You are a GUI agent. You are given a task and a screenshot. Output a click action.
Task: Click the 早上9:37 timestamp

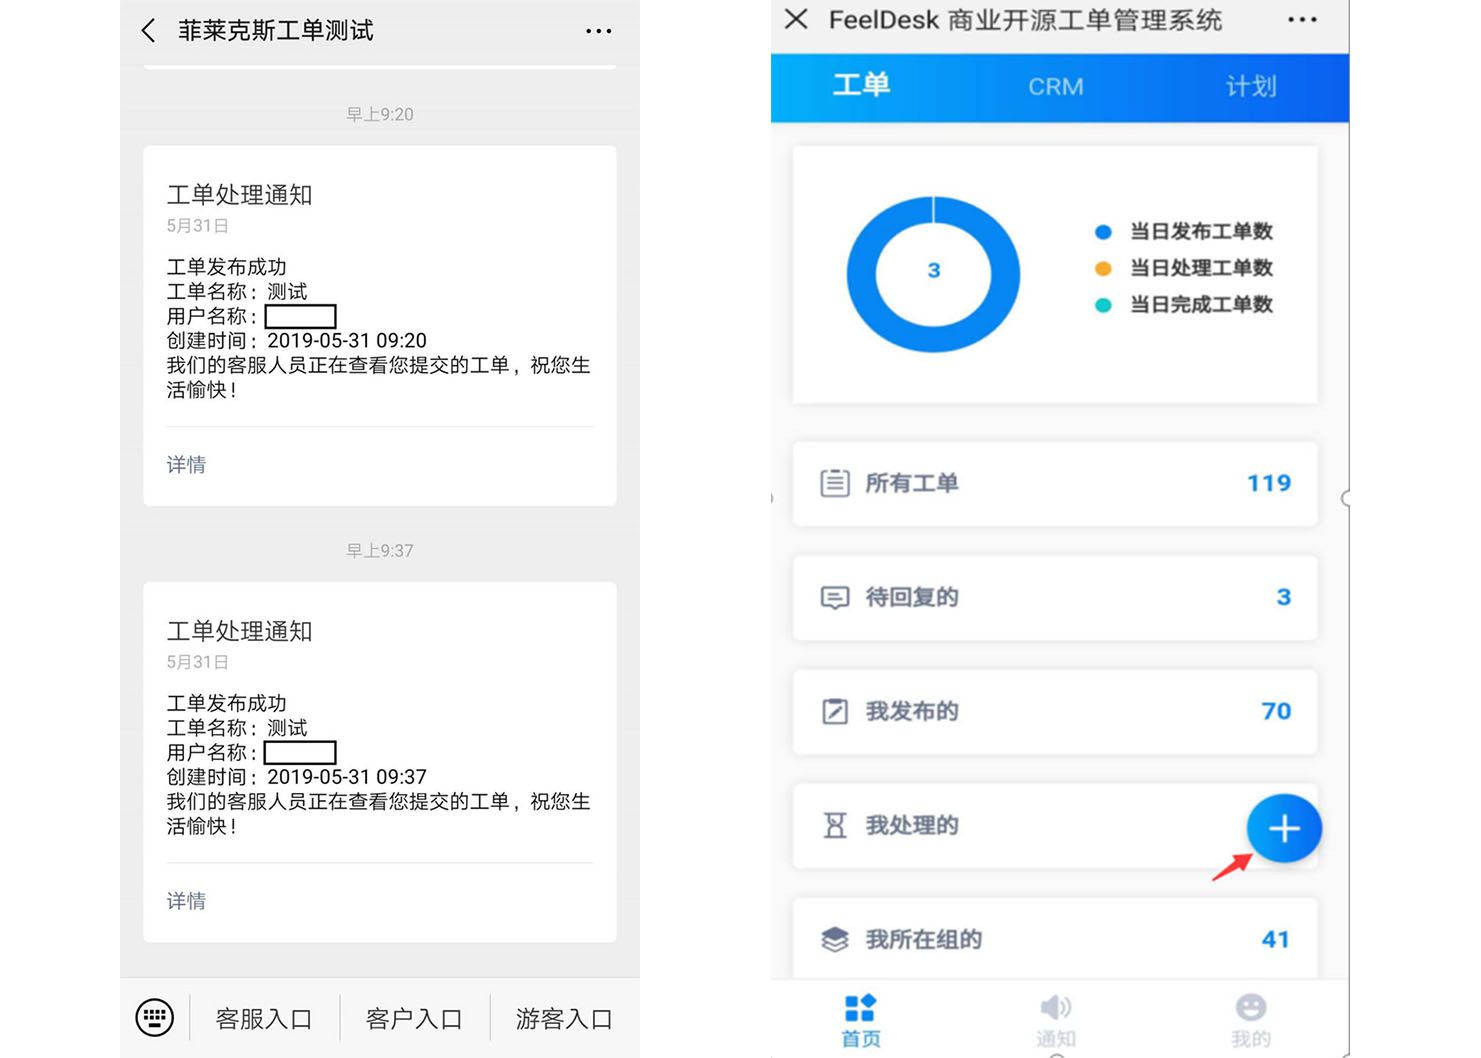(x=380, y=550)
